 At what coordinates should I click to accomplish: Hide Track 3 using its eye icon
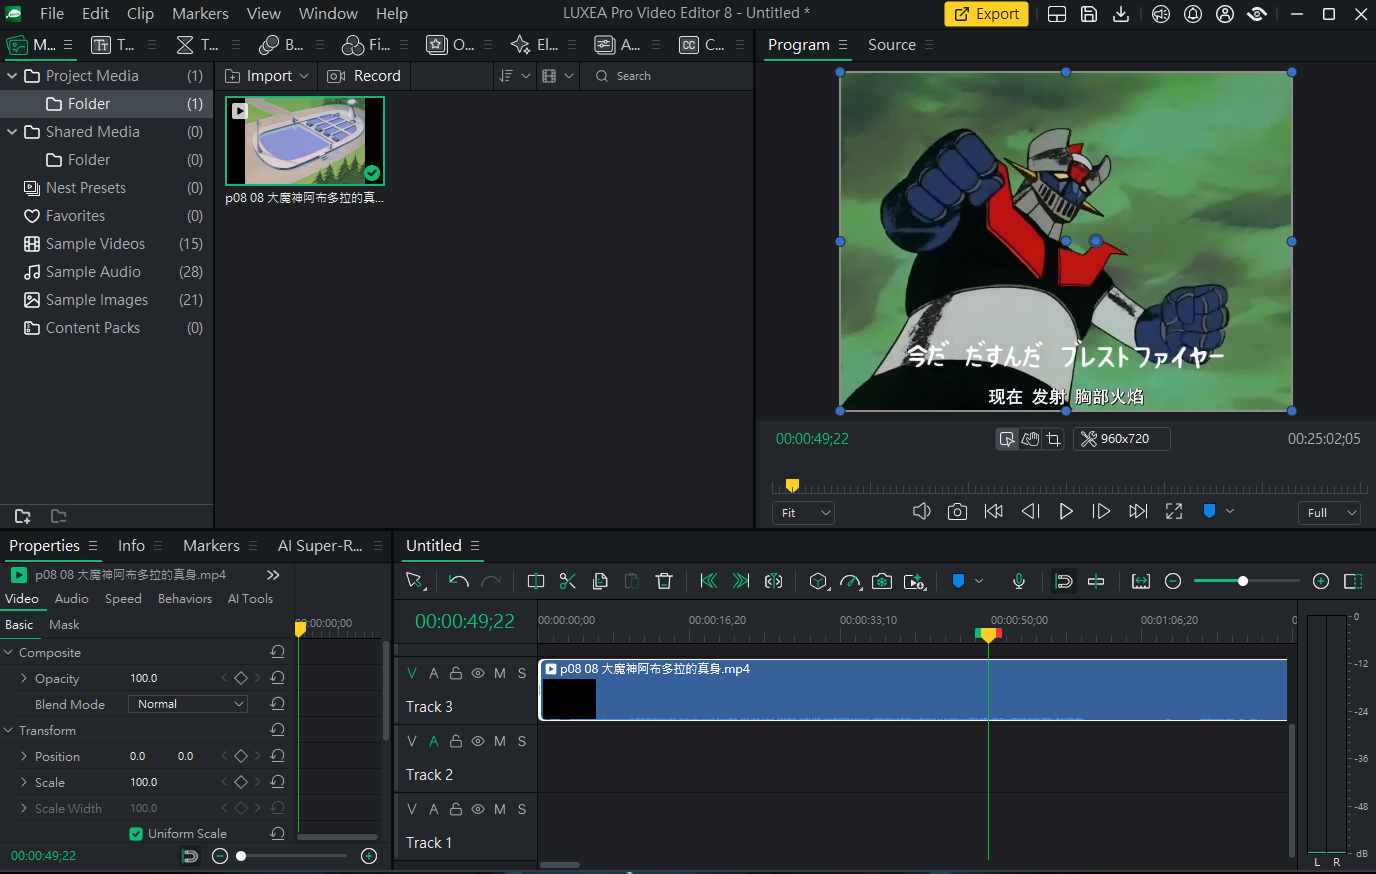(478, 673)
